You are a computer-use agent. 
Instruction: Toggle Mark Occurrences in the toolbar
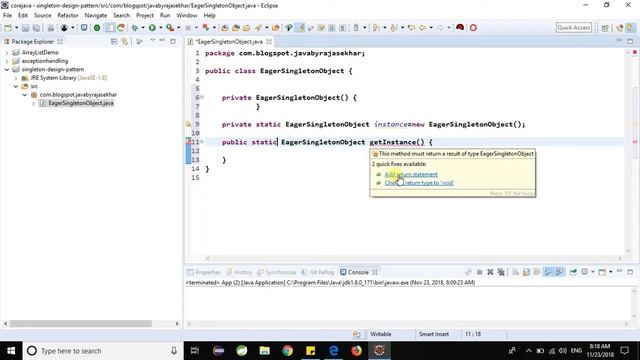(x=300, y=28)
